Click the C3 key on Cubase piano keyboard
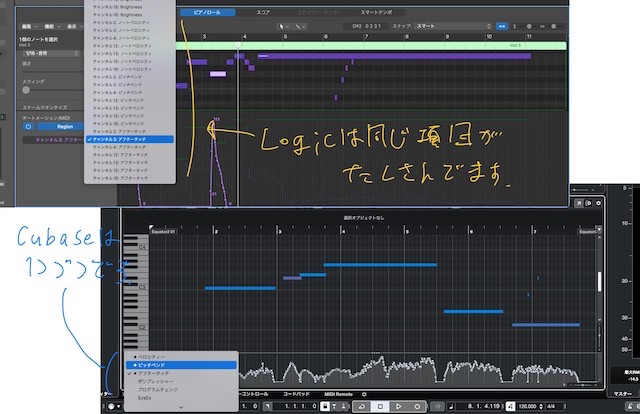This screenshot has width=640, height=414. pos(136,288)
